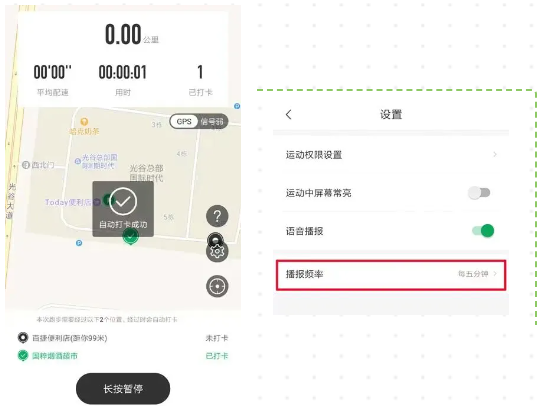Turn off the 语音播报 switch

click(x=483, y=231)
